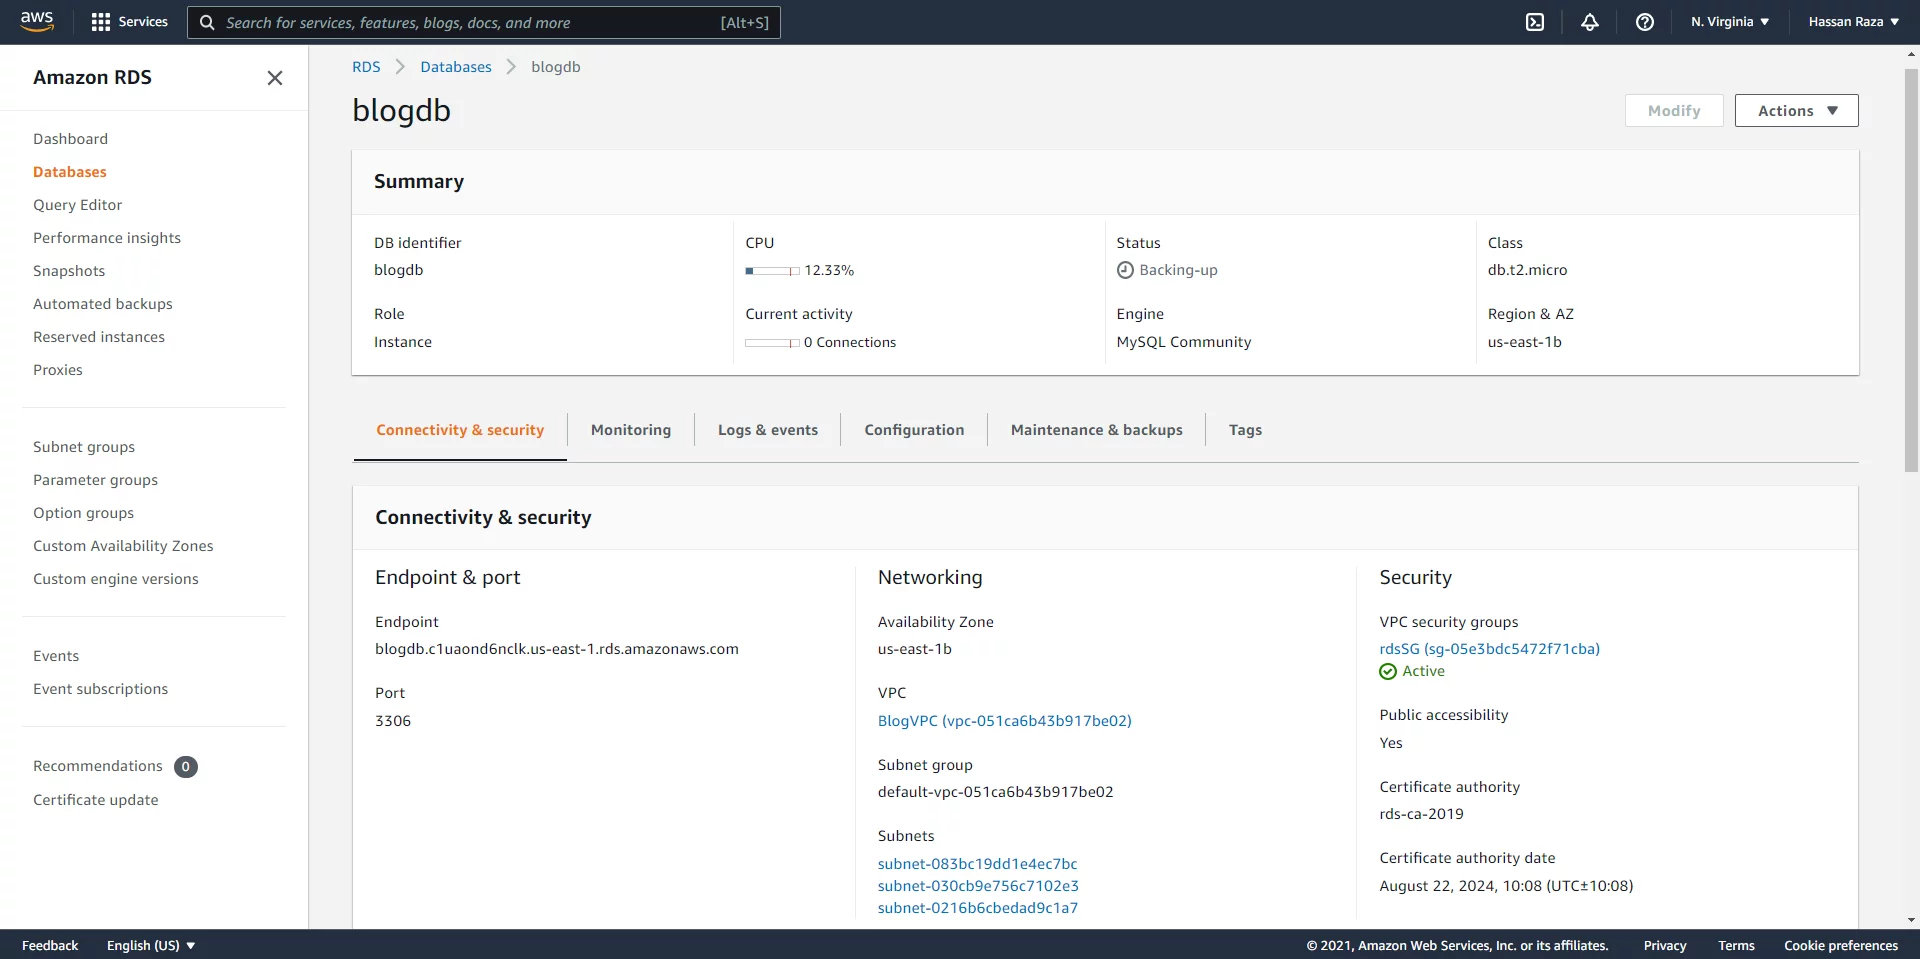Open Snapshots in the sidebar

[69, 271]
